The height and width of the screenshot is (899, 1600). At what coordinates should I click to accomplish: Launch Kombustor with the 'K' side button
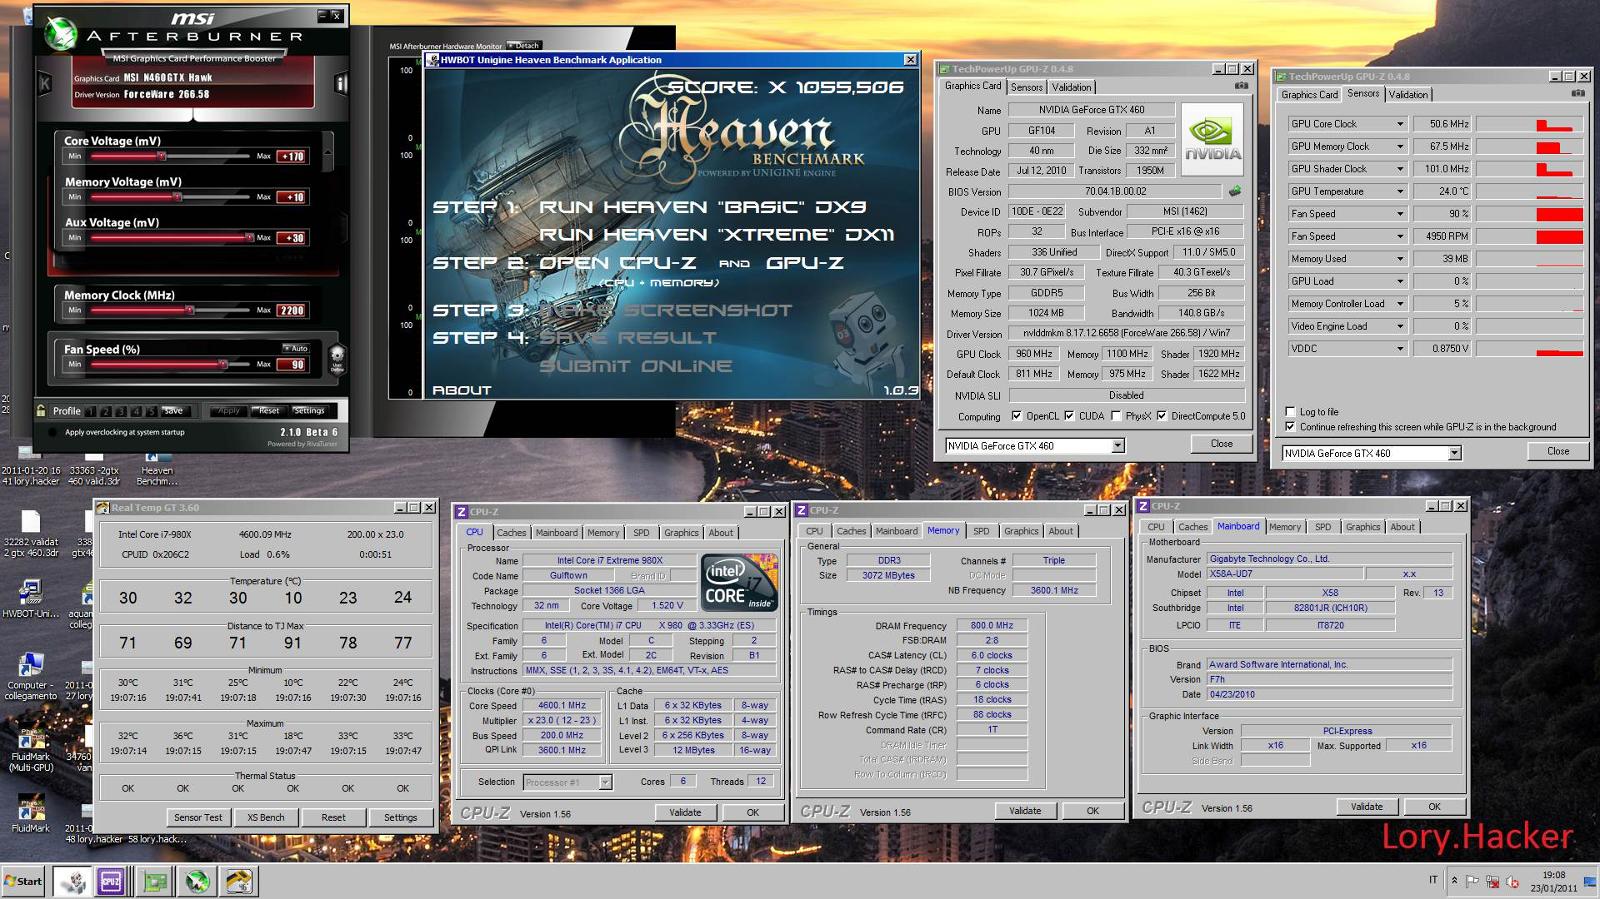[x=44, y=85]
